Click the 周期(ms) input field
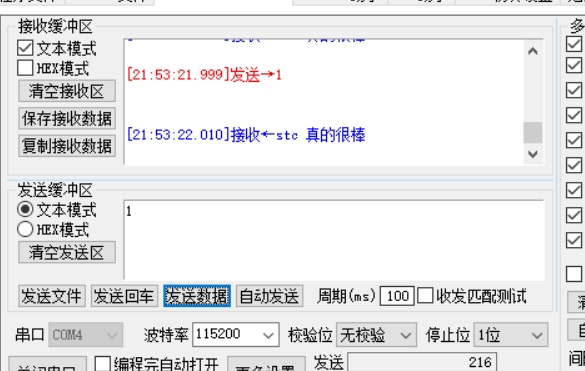This screenshot has height=371, width=585. coord(397,296)
